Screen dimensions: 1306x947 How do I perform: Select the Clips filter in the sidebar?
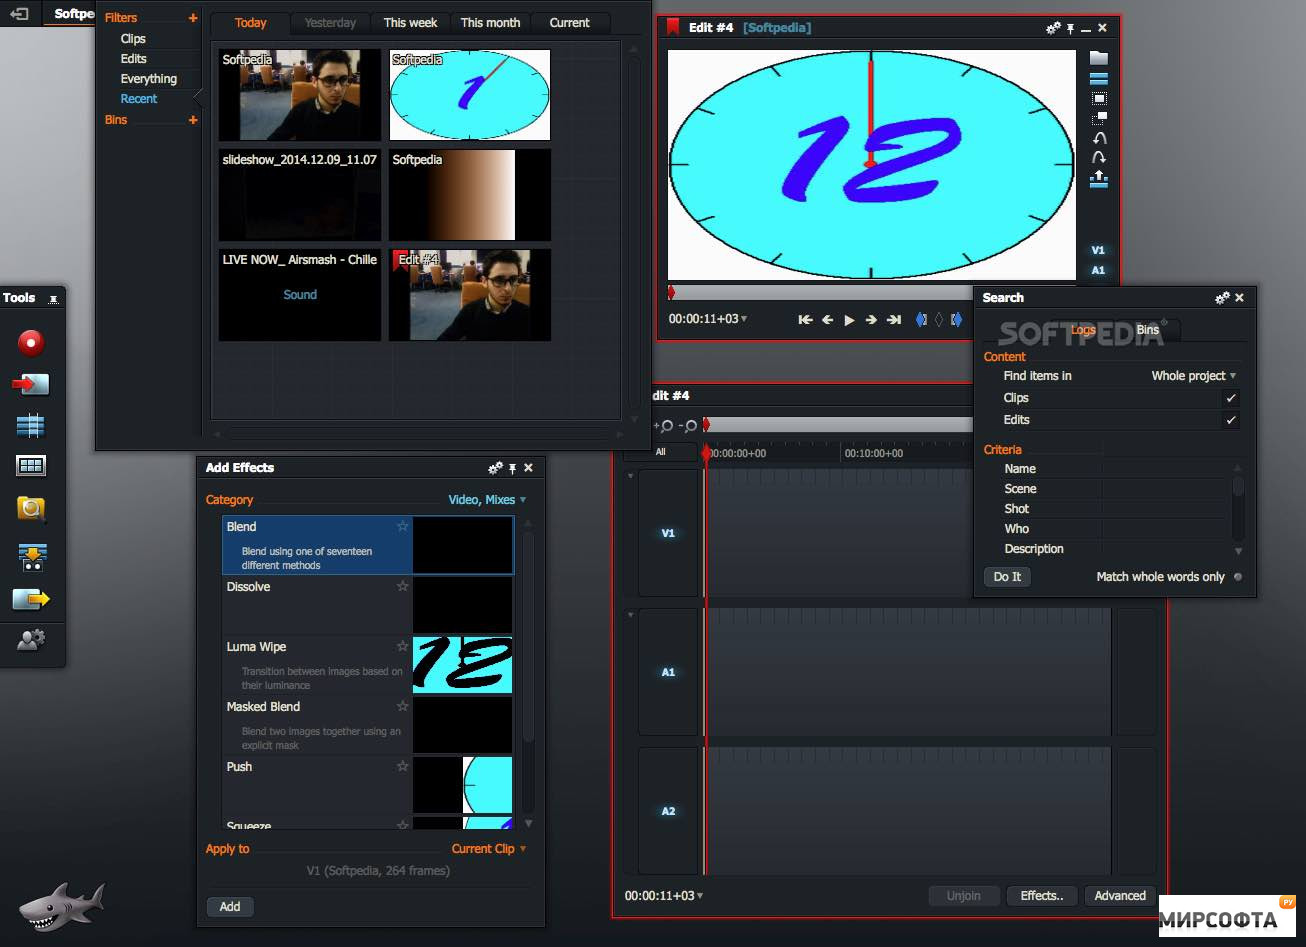[133, 39]
